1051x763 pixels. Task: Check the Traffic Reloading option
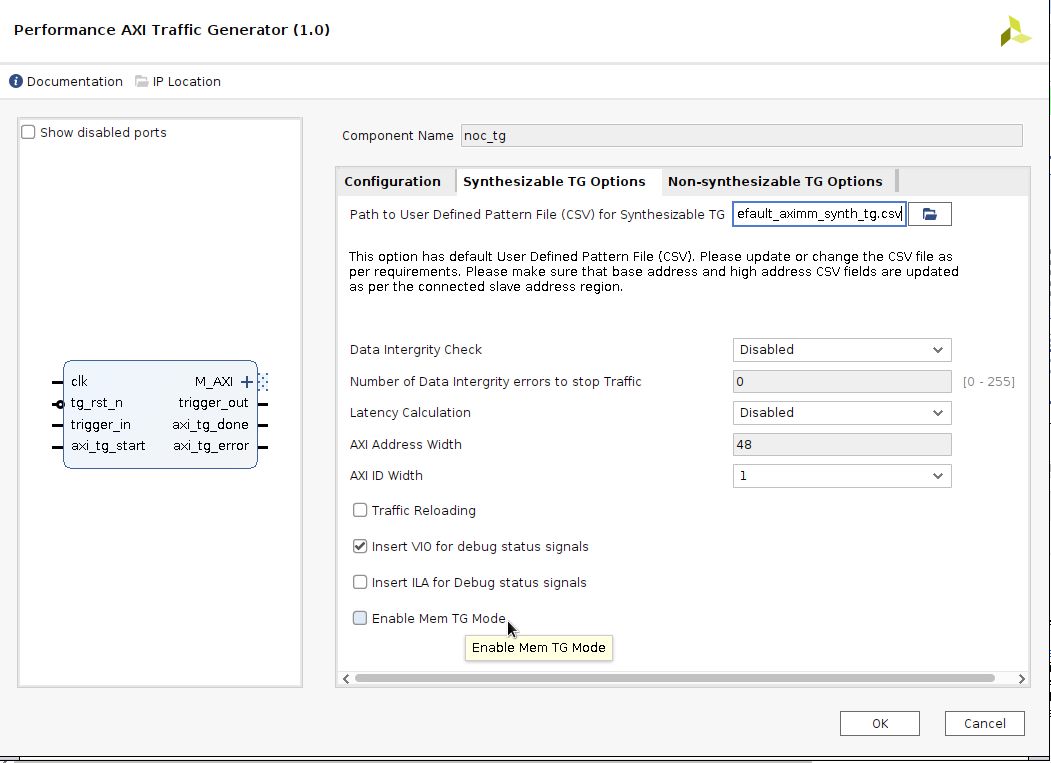tap(359, 510)
